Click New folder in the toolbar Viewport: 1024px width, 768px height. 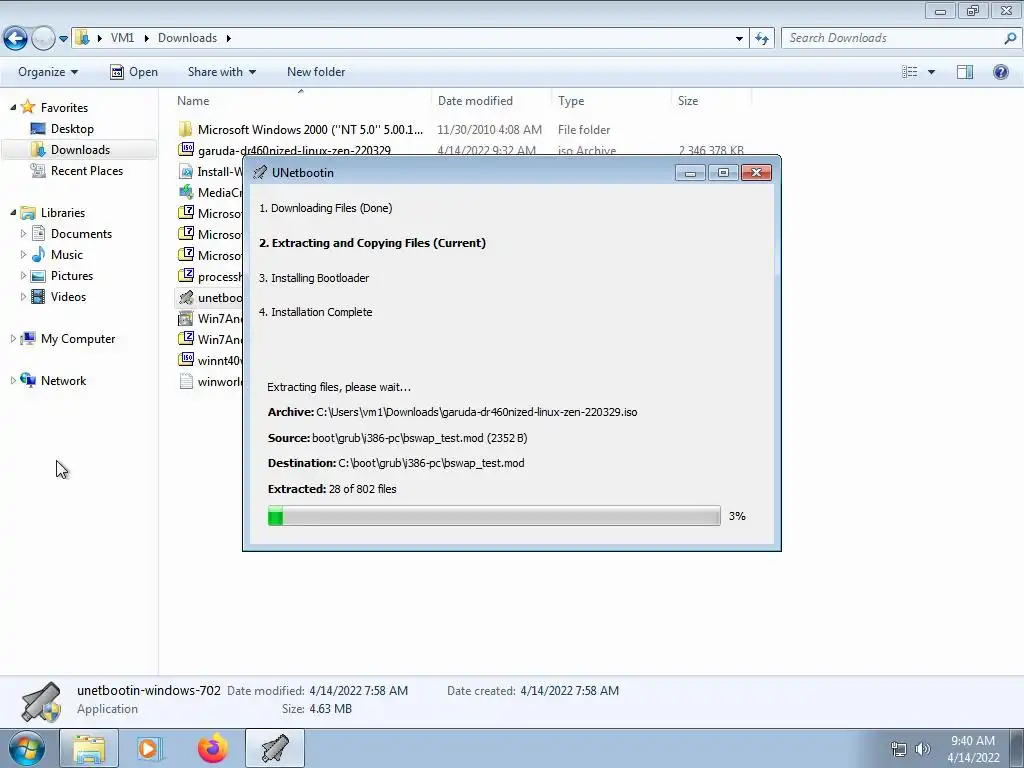[x=316, y=72]
